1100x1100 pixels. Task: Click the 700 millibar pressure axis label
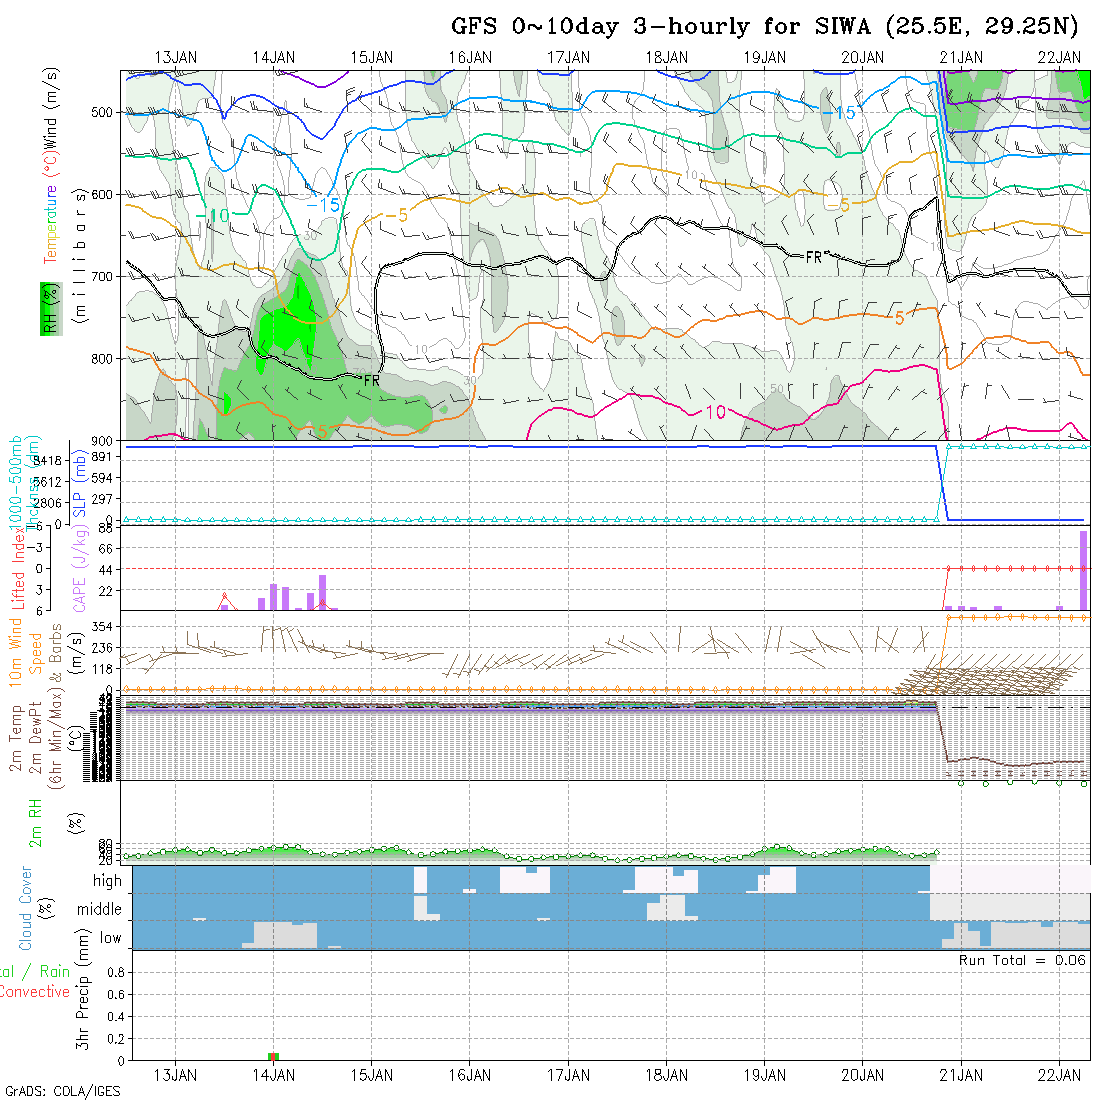104,276
